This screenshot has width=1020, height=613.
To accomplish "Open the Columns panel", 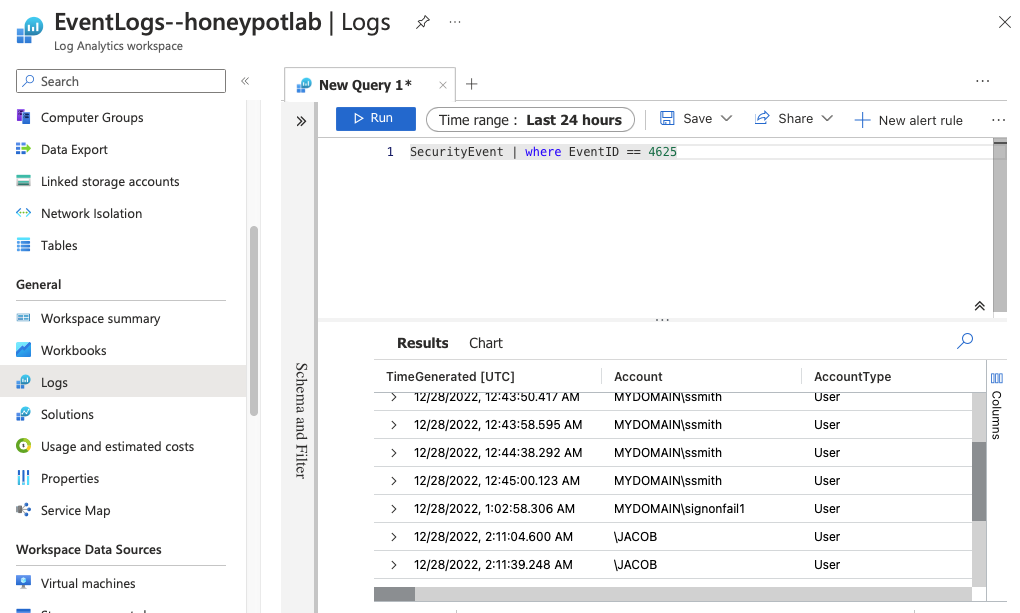I will point(997,406).
